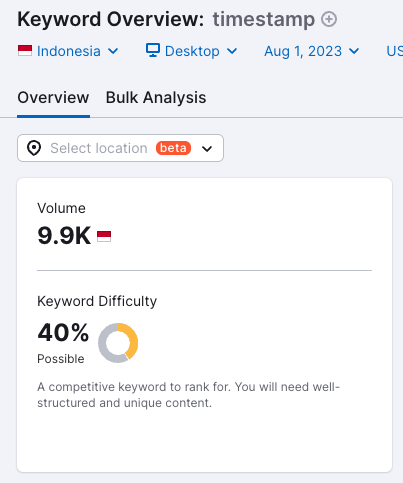Click the timestamp keyword in title
Image resolution: width=403 pixels, height=483 pixels.
click(x=264, y=19)
